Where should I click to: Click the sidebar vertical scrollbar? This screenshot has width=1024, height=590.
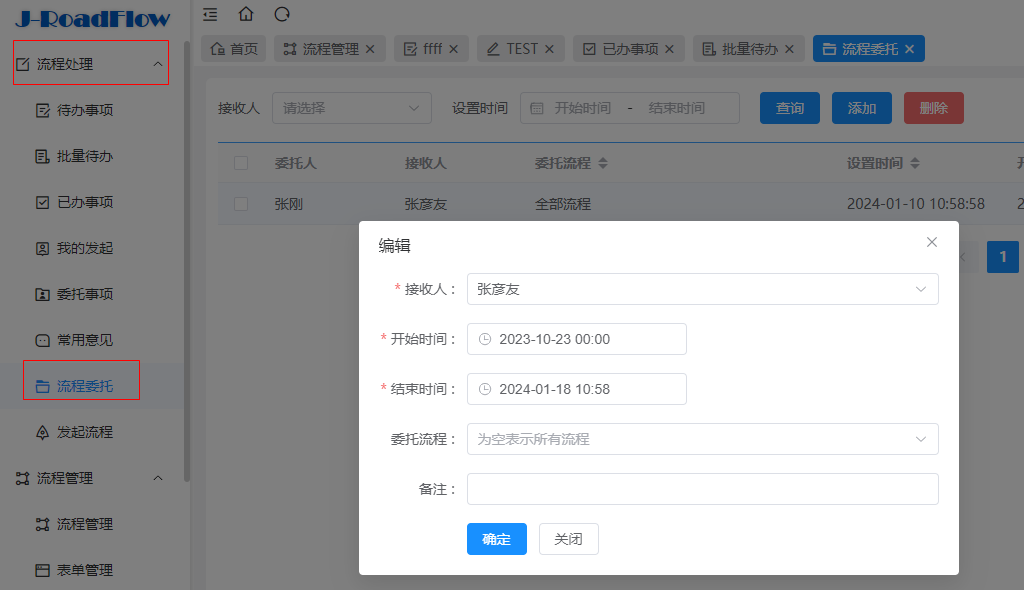pyautogui.click(x=187, y=261)
